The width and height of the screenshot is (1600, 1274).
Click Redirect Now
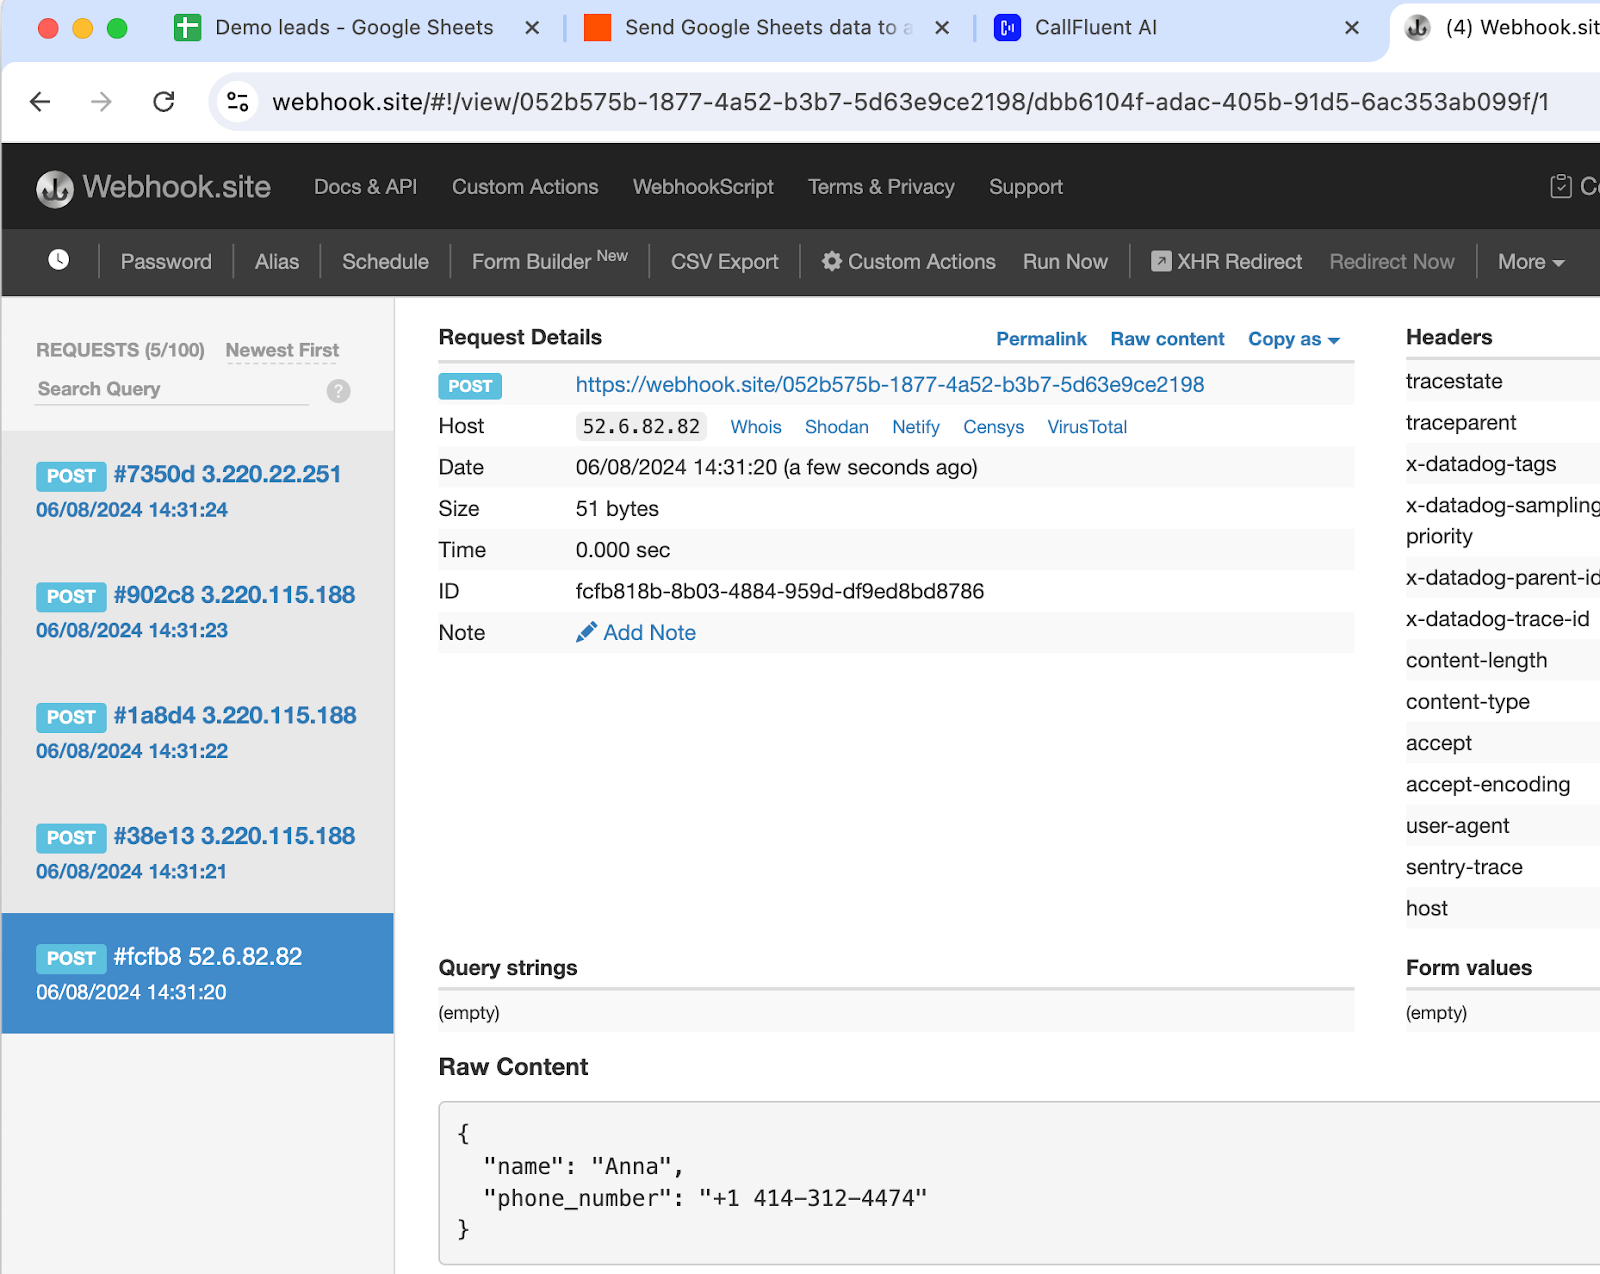[x=1392, y=261]
